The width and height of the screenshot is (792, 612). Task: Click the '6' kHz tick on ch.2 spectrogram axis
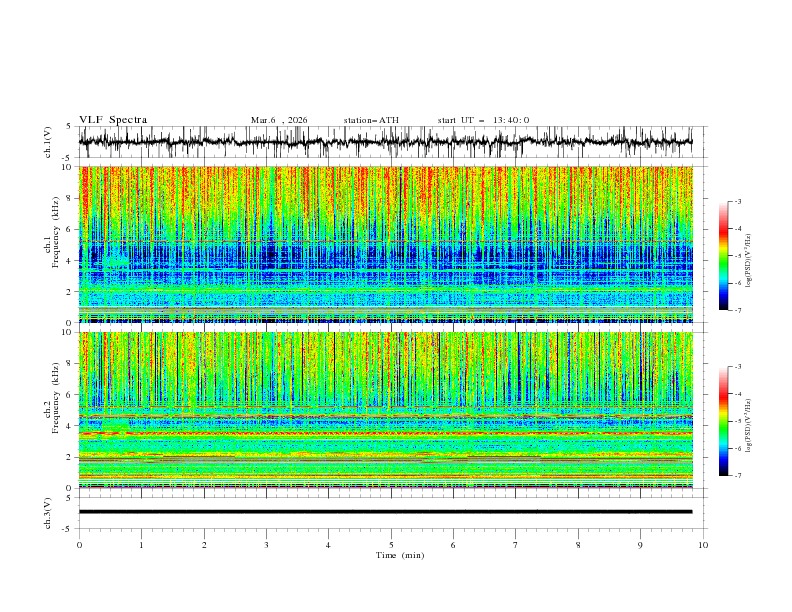[70, 395]
